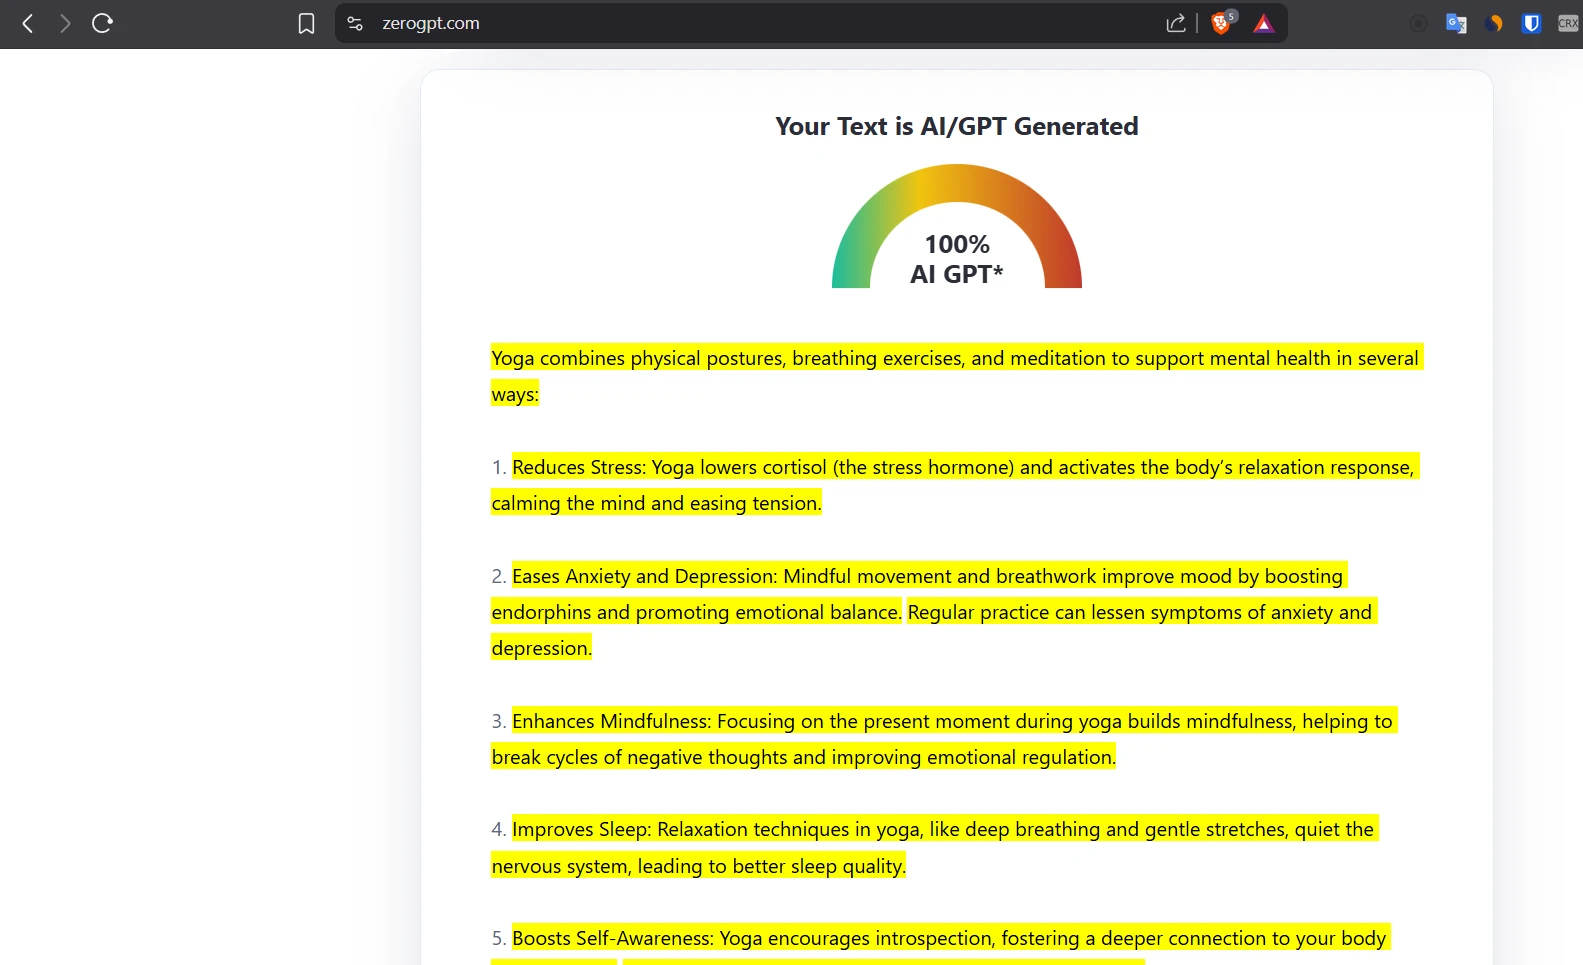Click the 'Boosts Self-Awareness' list item
Viewport: 1583px width, 965px height.
coord(941,943)
